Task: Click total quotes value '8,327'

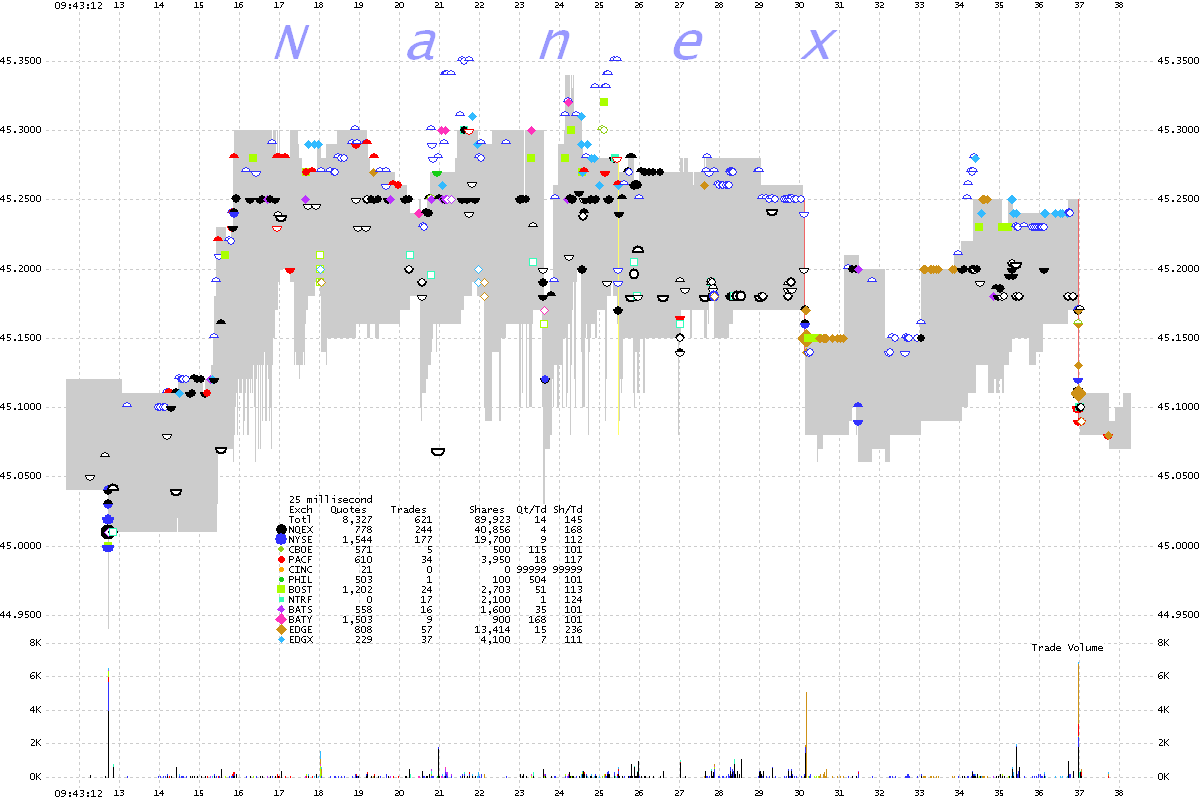Action: click(357, 519)
